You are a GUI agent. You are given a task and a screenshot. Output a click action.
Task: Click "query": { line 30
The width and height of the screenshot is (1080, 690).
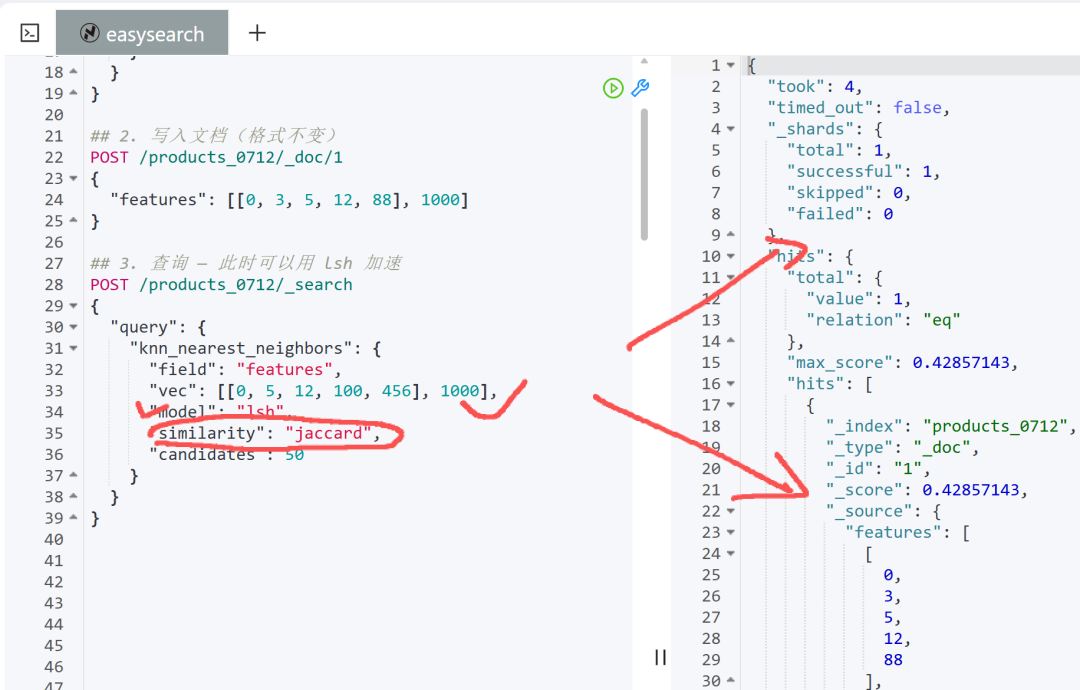158,327
